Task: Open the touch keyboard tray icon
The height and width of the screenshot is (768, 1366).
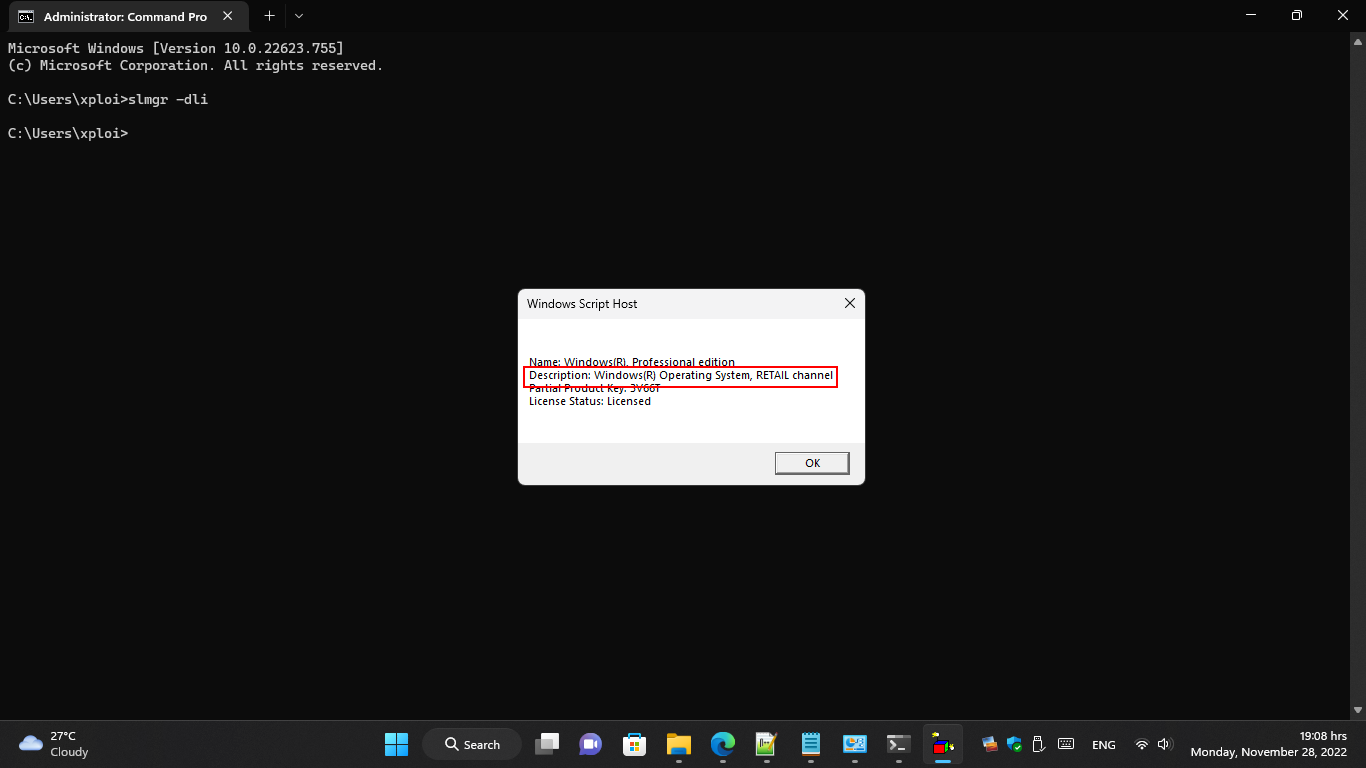Action: pyautogui.click(x=1066, y=744)
